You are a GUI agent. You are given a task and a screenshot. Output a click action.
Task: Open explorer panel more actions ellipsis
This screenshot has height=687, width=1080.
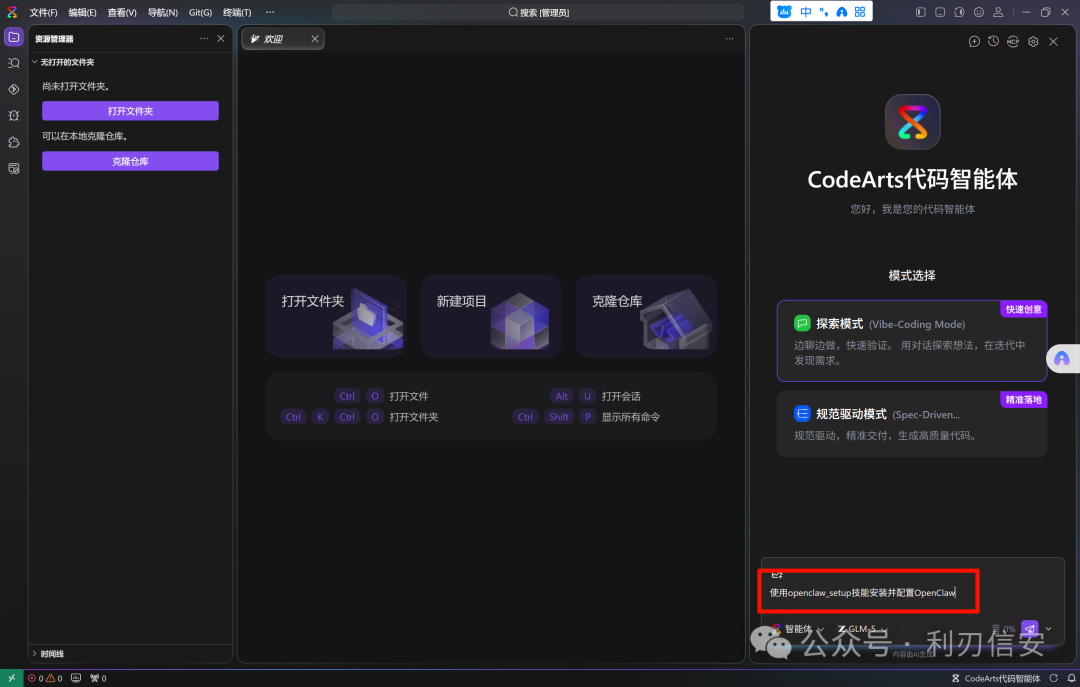204,39
